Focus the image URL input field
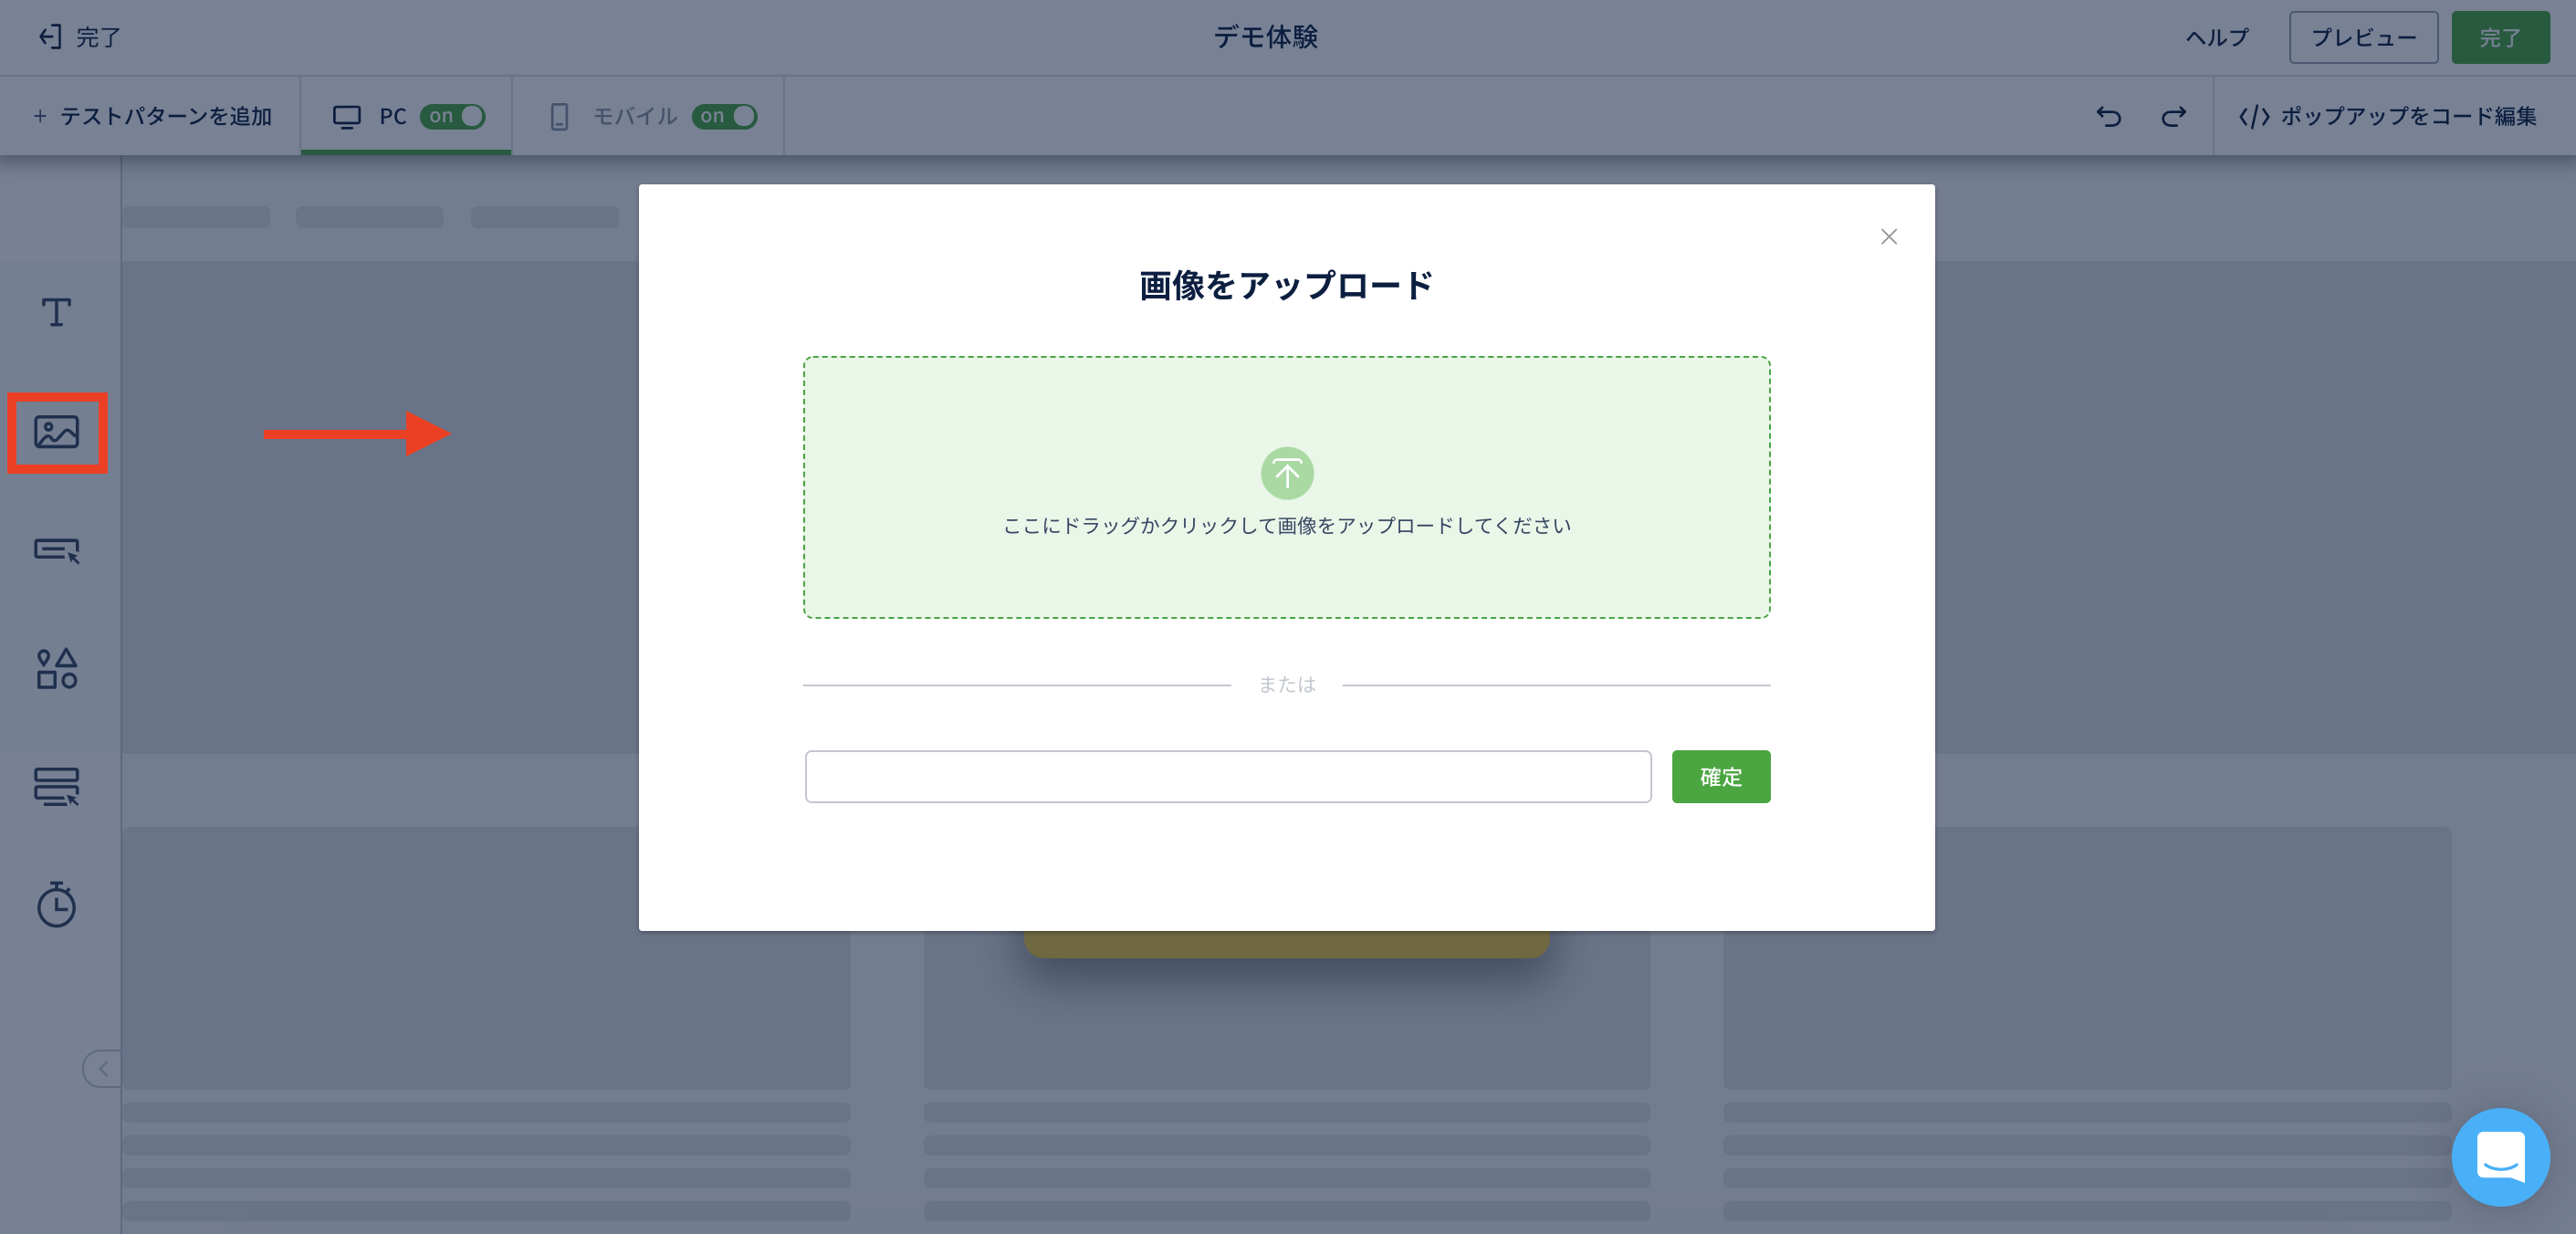Viewport: 2576px width, 1234px height. pos(1228,777)
